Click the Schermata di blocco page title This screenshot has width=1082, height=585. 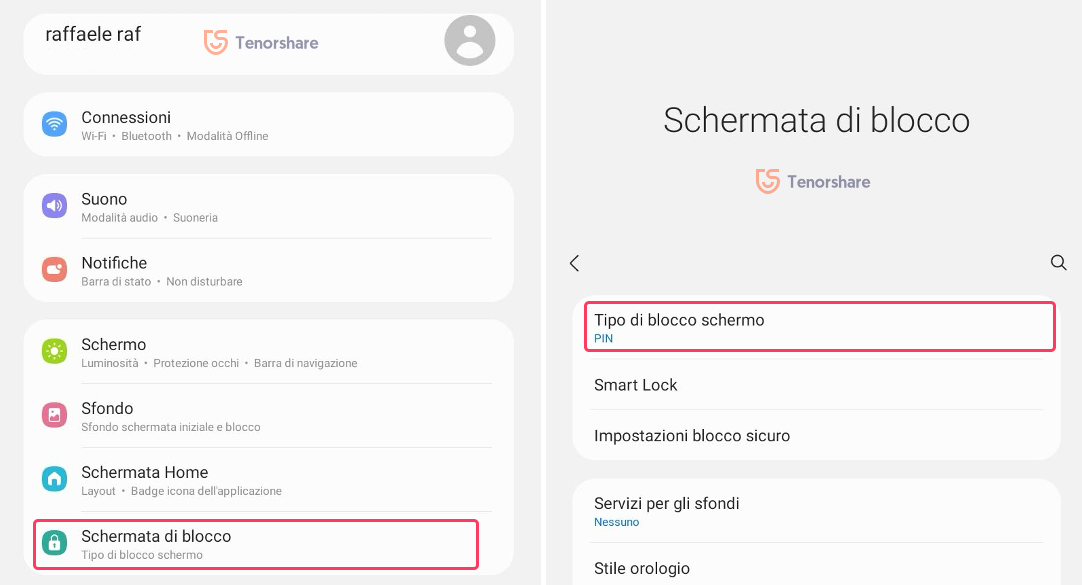pyautogui.click(x=816, y=121)
